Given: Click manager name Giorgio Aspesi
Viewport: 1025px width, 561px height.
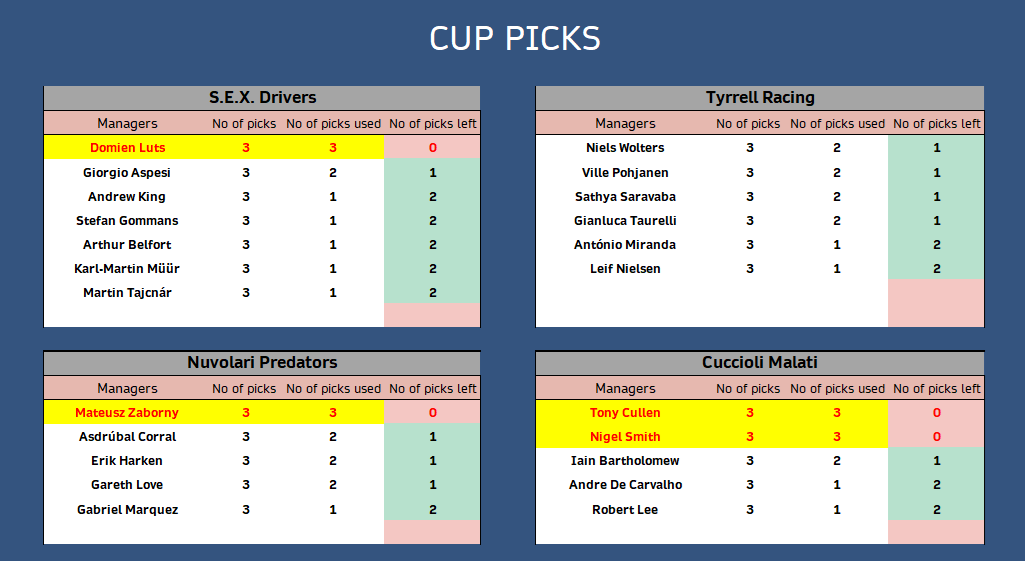Looking at the screenshot, I should pyautogui.click(x=127, y=173).
